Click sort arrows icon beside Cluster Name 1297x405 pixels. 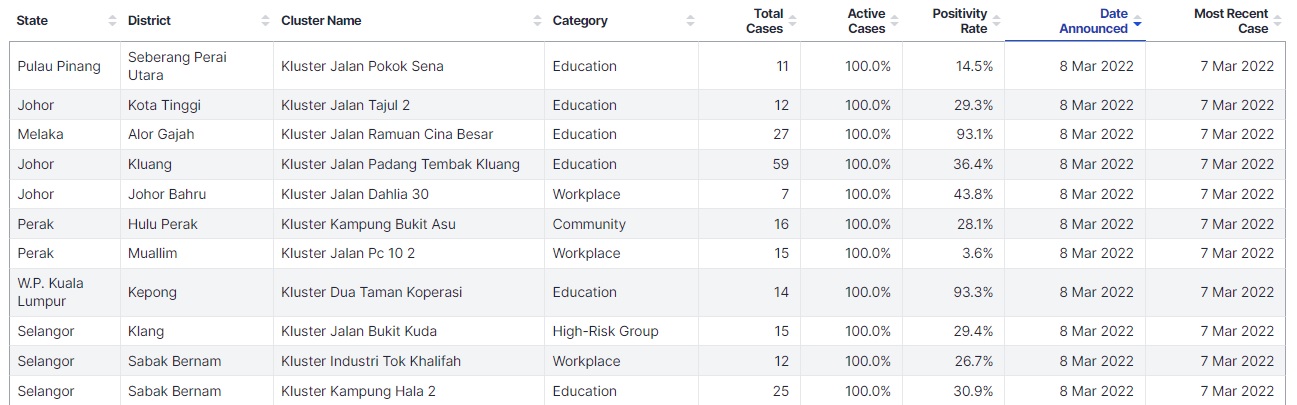[537, 21]
